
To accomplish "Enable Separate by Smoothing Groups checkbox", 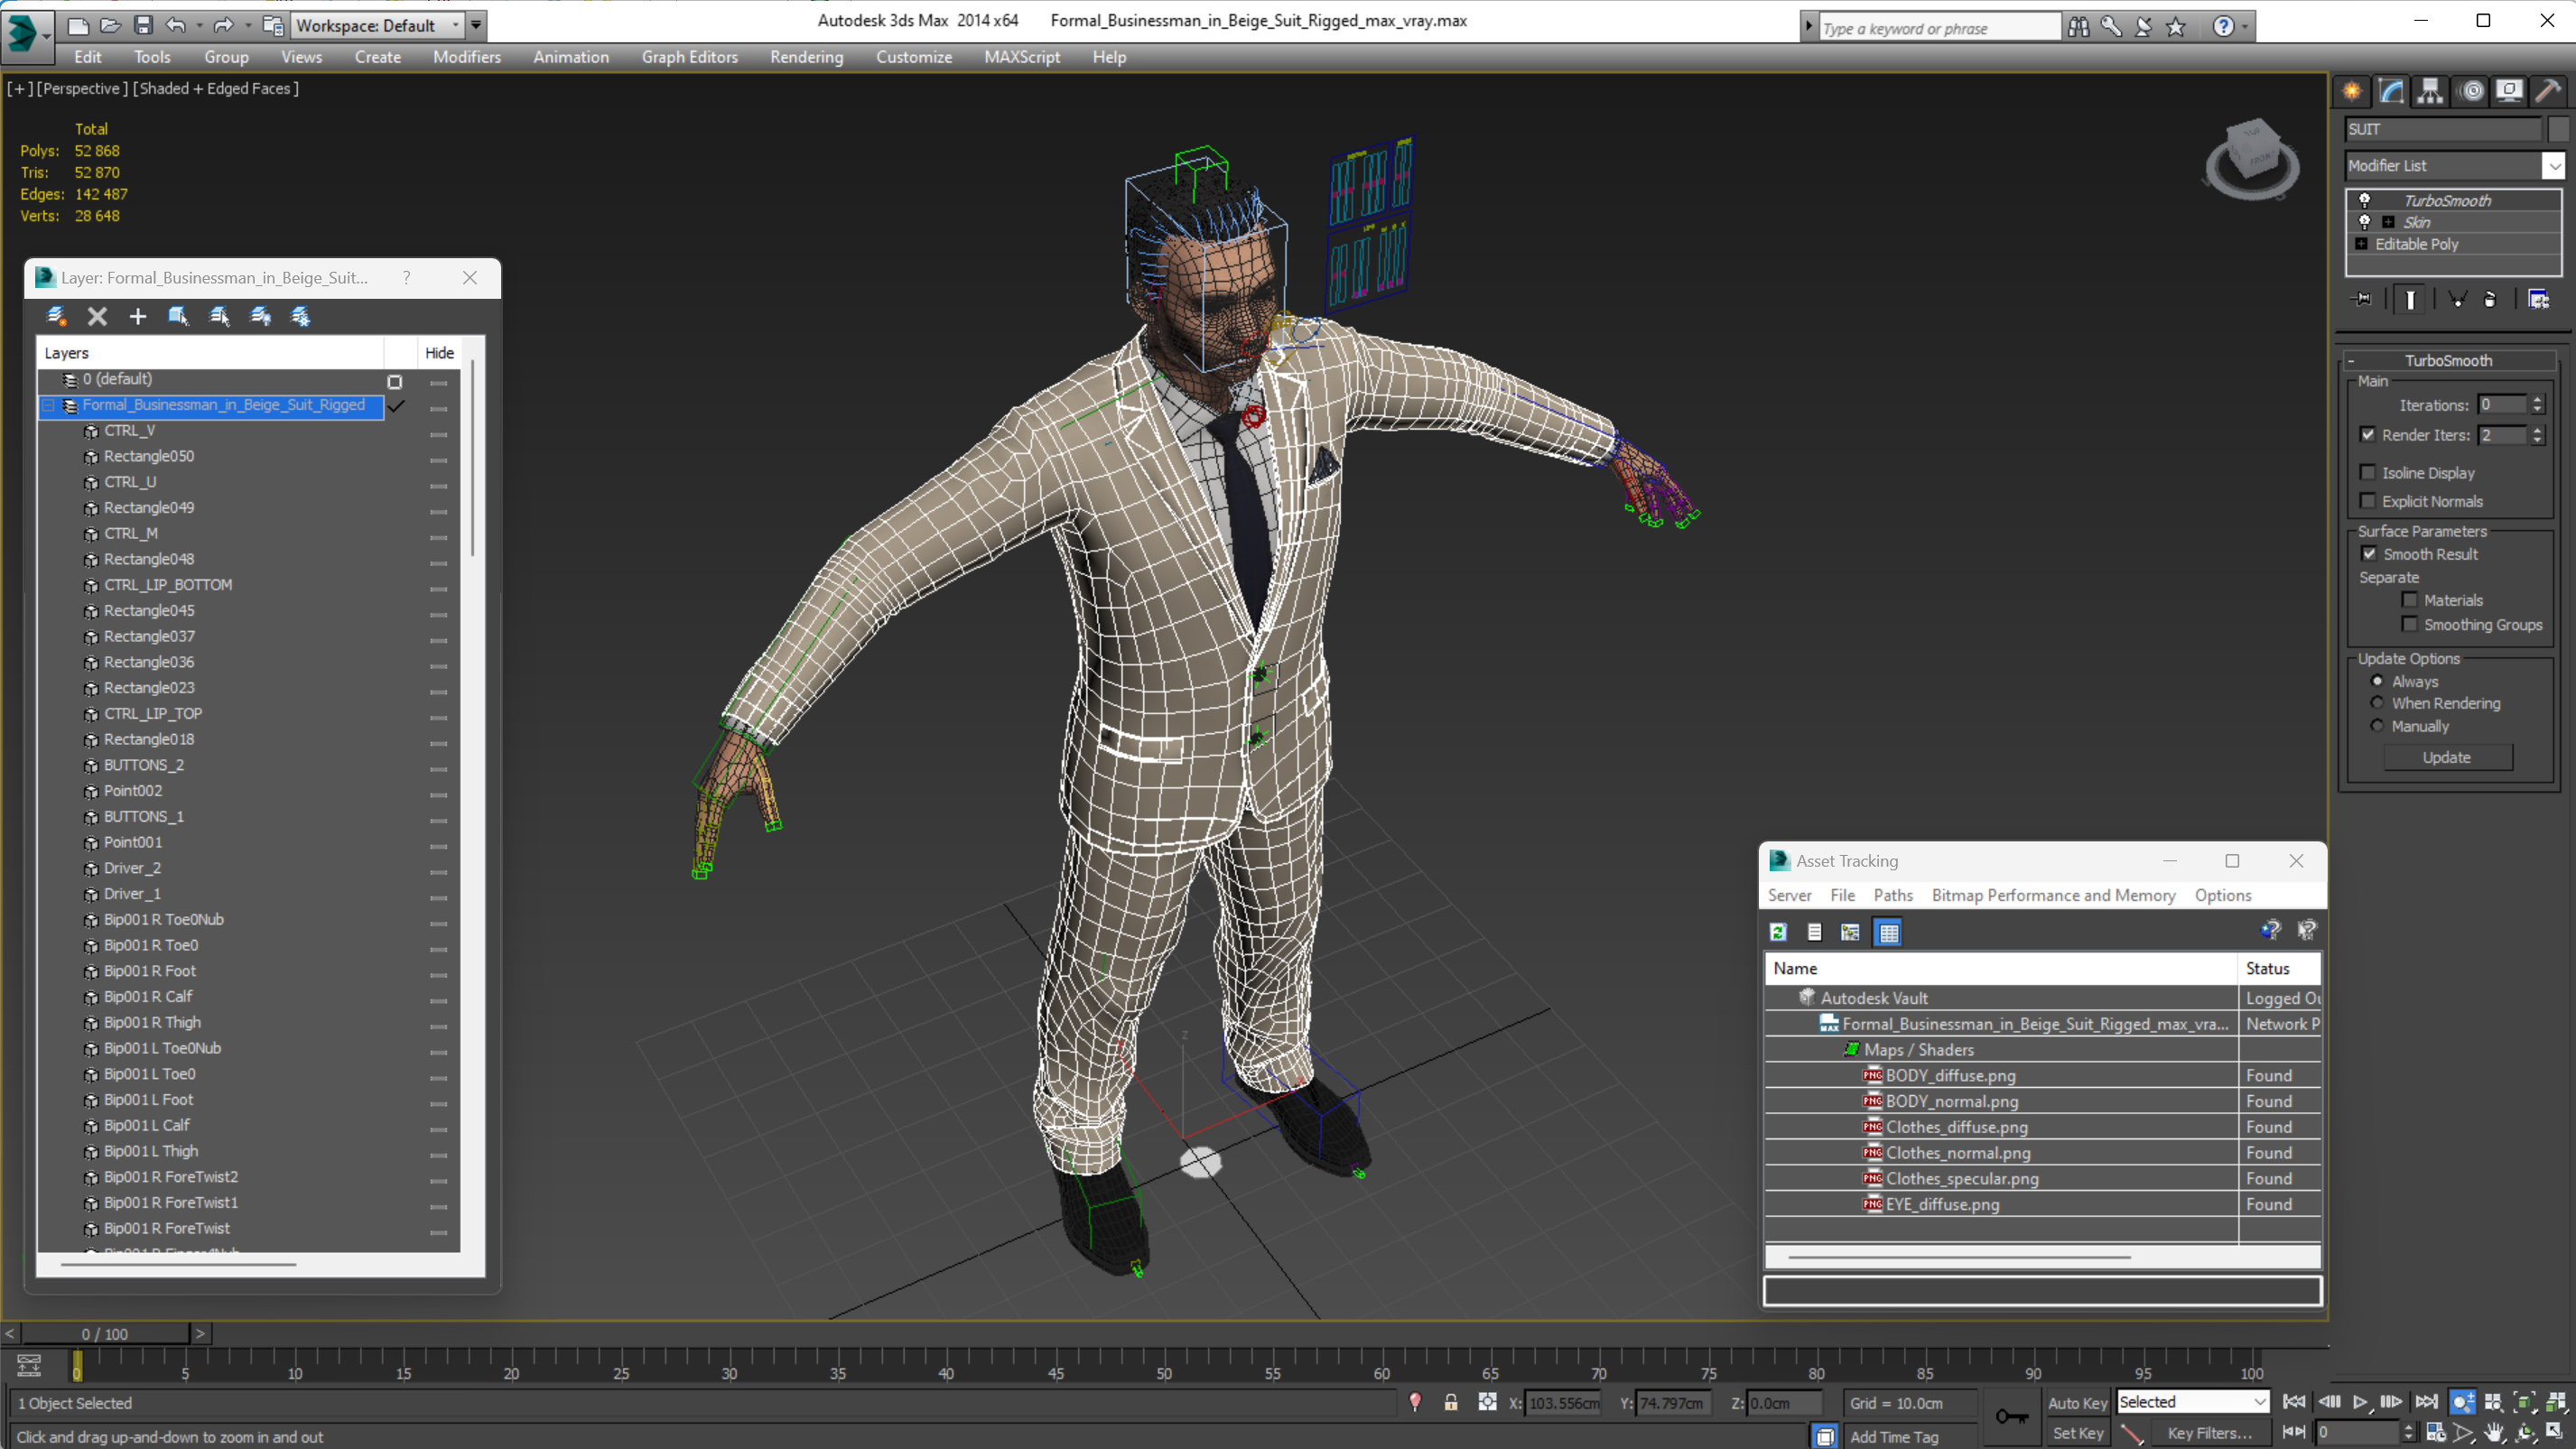I will tap(2410, 625).
